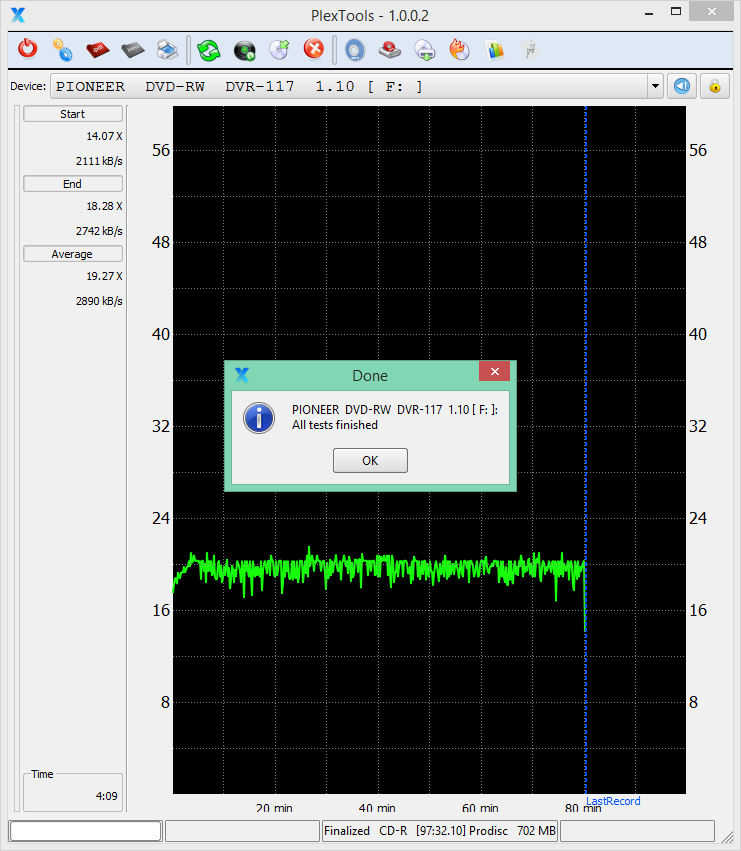Open settings with the gears icon
Image resolution: width=741 pixels, height=851 pixels.
pyautogui.click(x=62, y=49)
